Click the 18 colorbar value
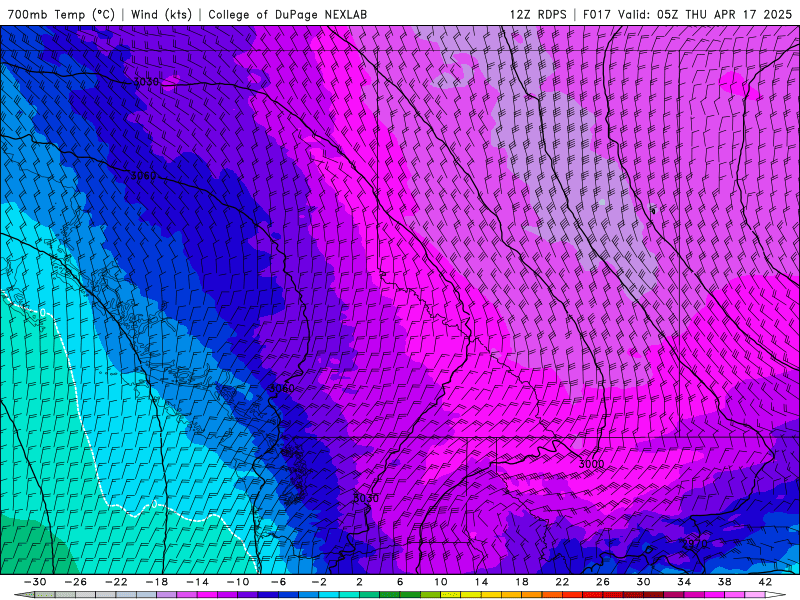This screenshot has height=600, width=800. [x=521, y=582]
